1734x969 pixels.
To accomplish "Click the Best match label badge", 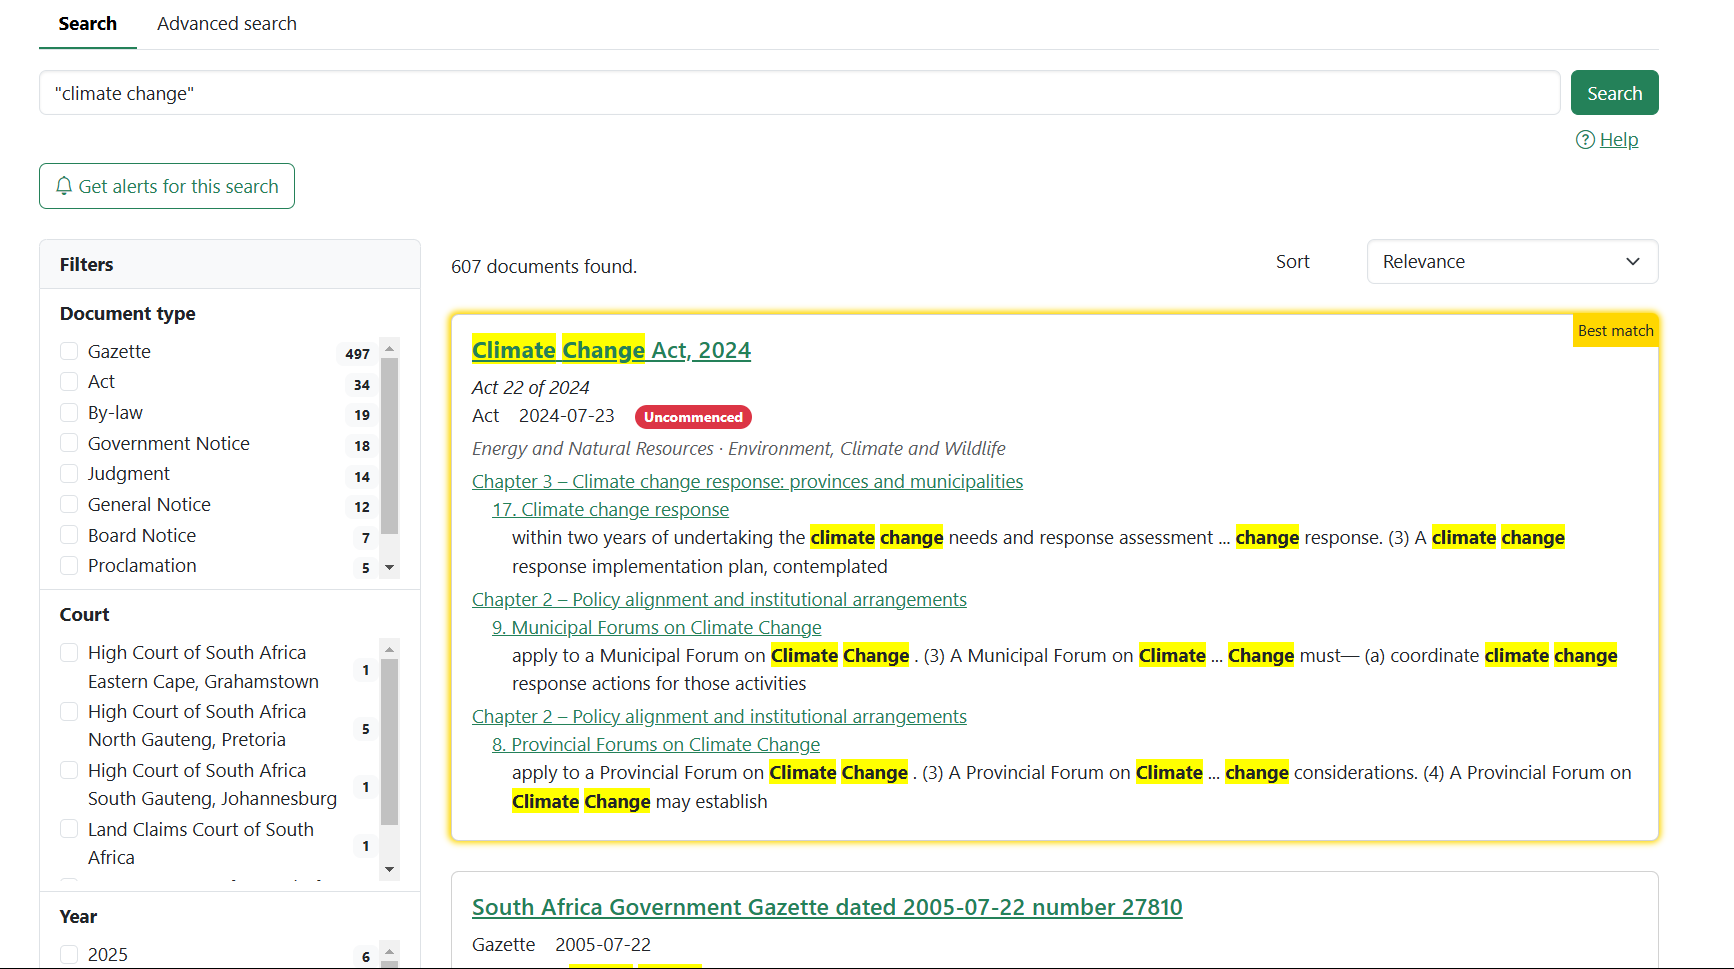I will 1615,331.
